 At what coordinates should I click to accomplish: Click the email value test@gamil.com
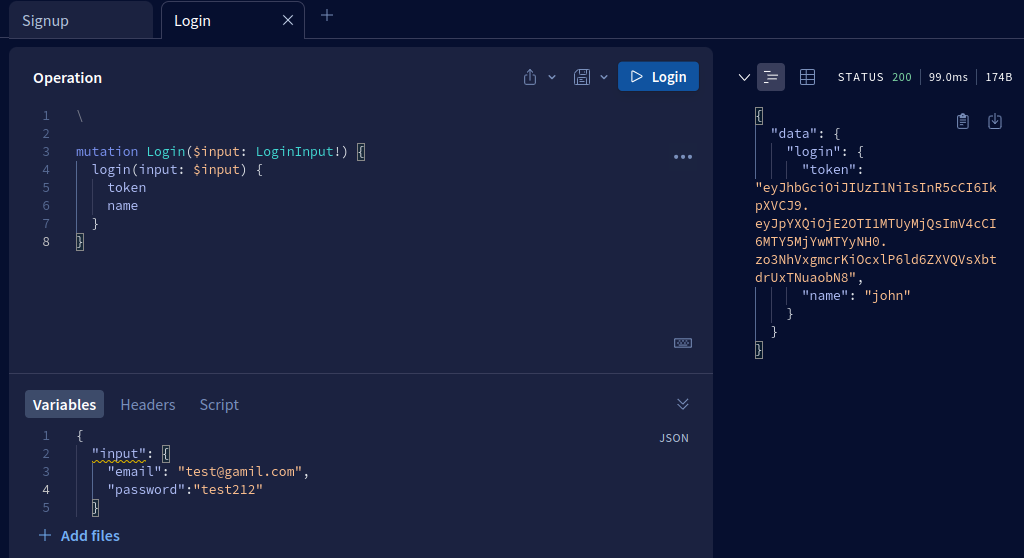pos(240,471)
